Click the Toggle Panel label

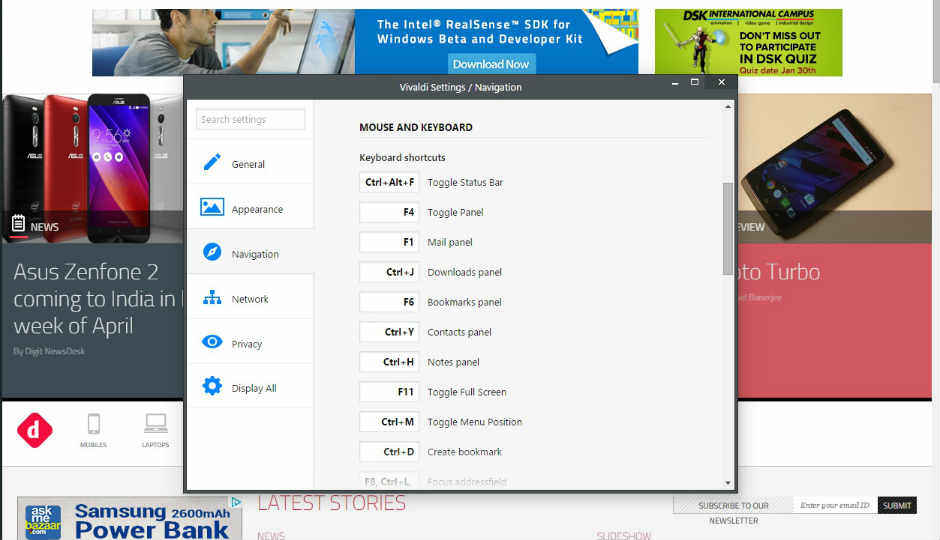coord(455,212)
